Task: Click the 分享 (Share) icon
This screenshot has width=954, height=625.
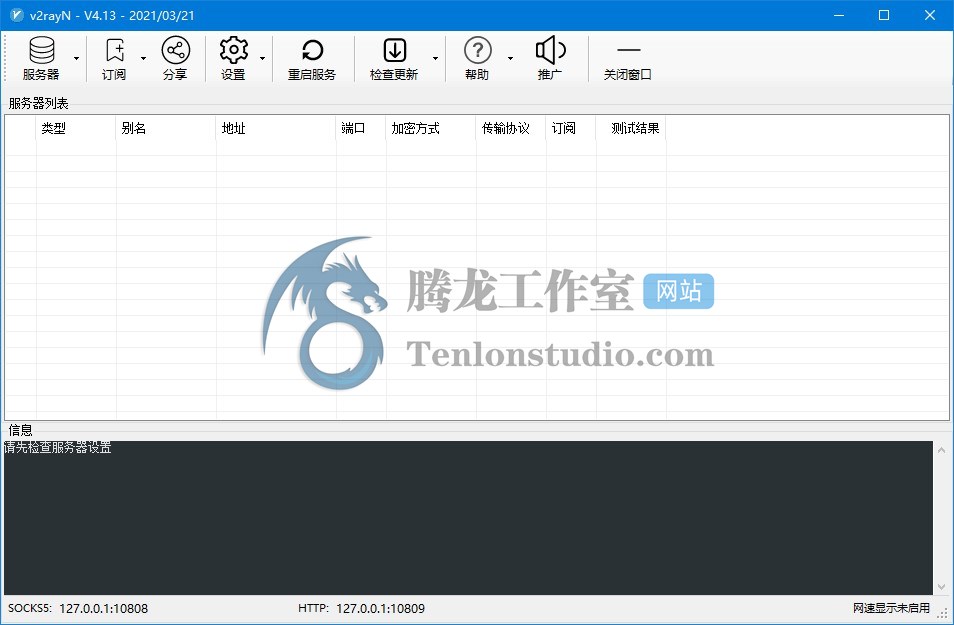Action: [175, 58]
